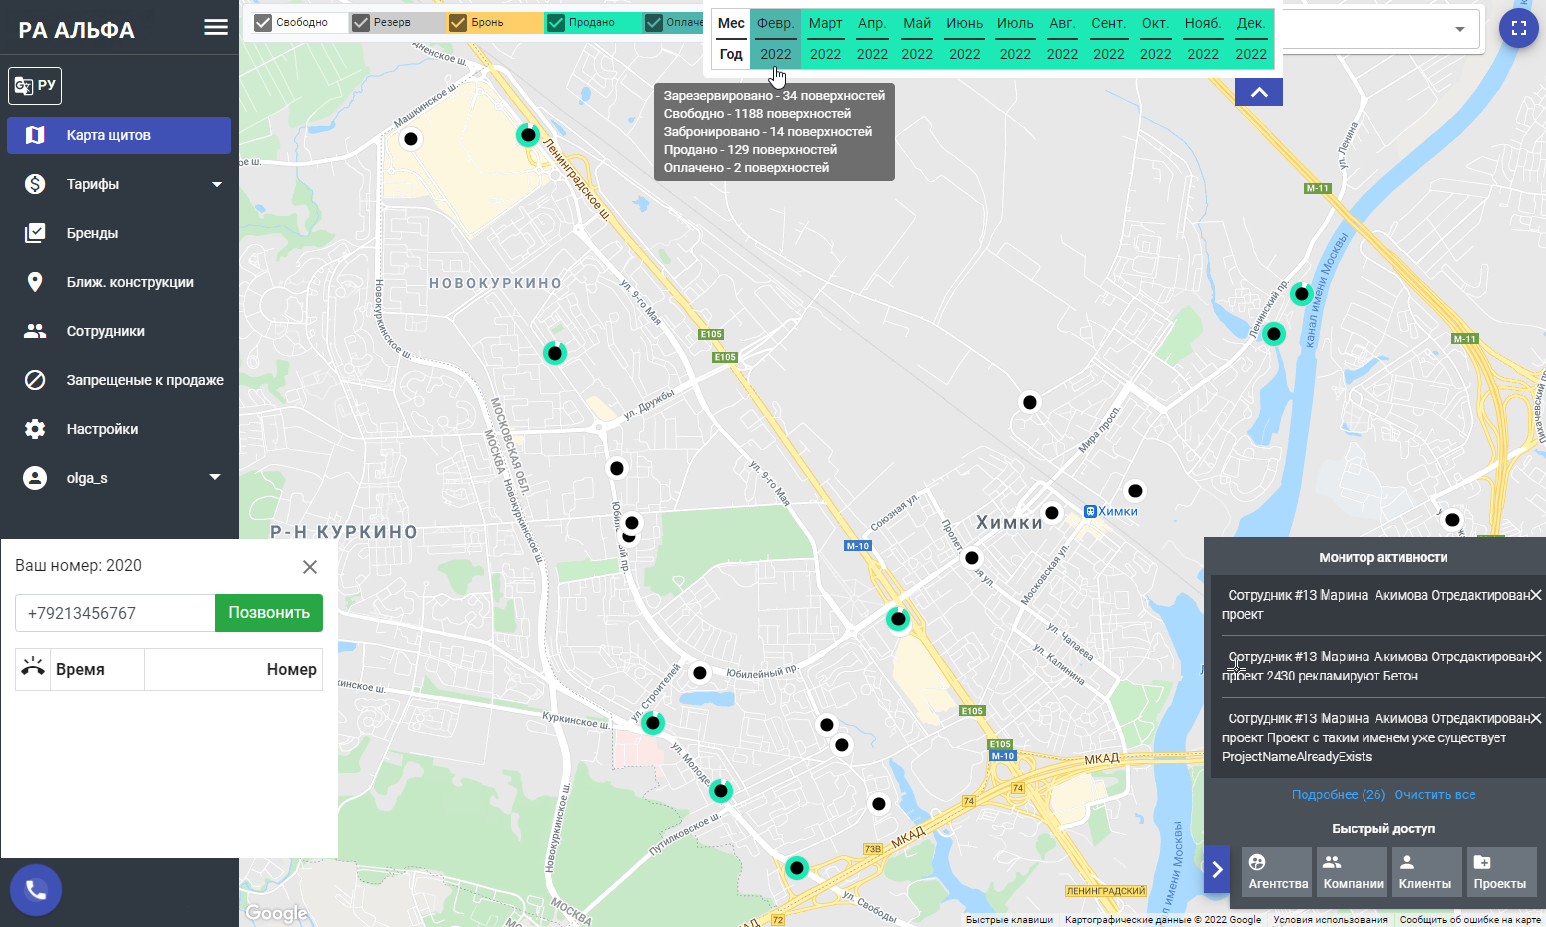Viewport: 1546px width, 927px height.
Task: Open Компании quick access
Action: [1352, 871]
